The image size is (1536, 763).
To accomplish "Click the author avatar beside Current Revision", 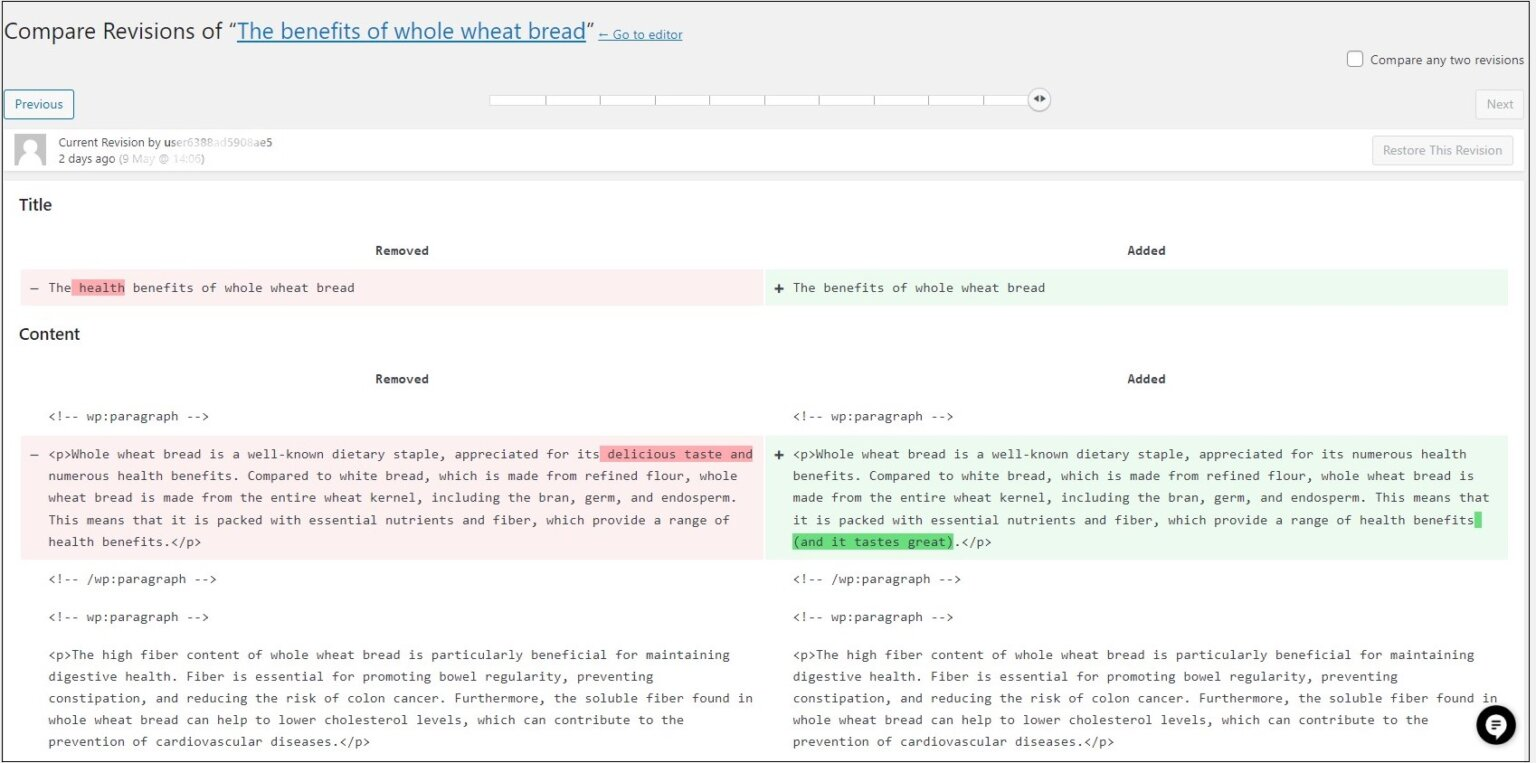I will click(30, 150).
